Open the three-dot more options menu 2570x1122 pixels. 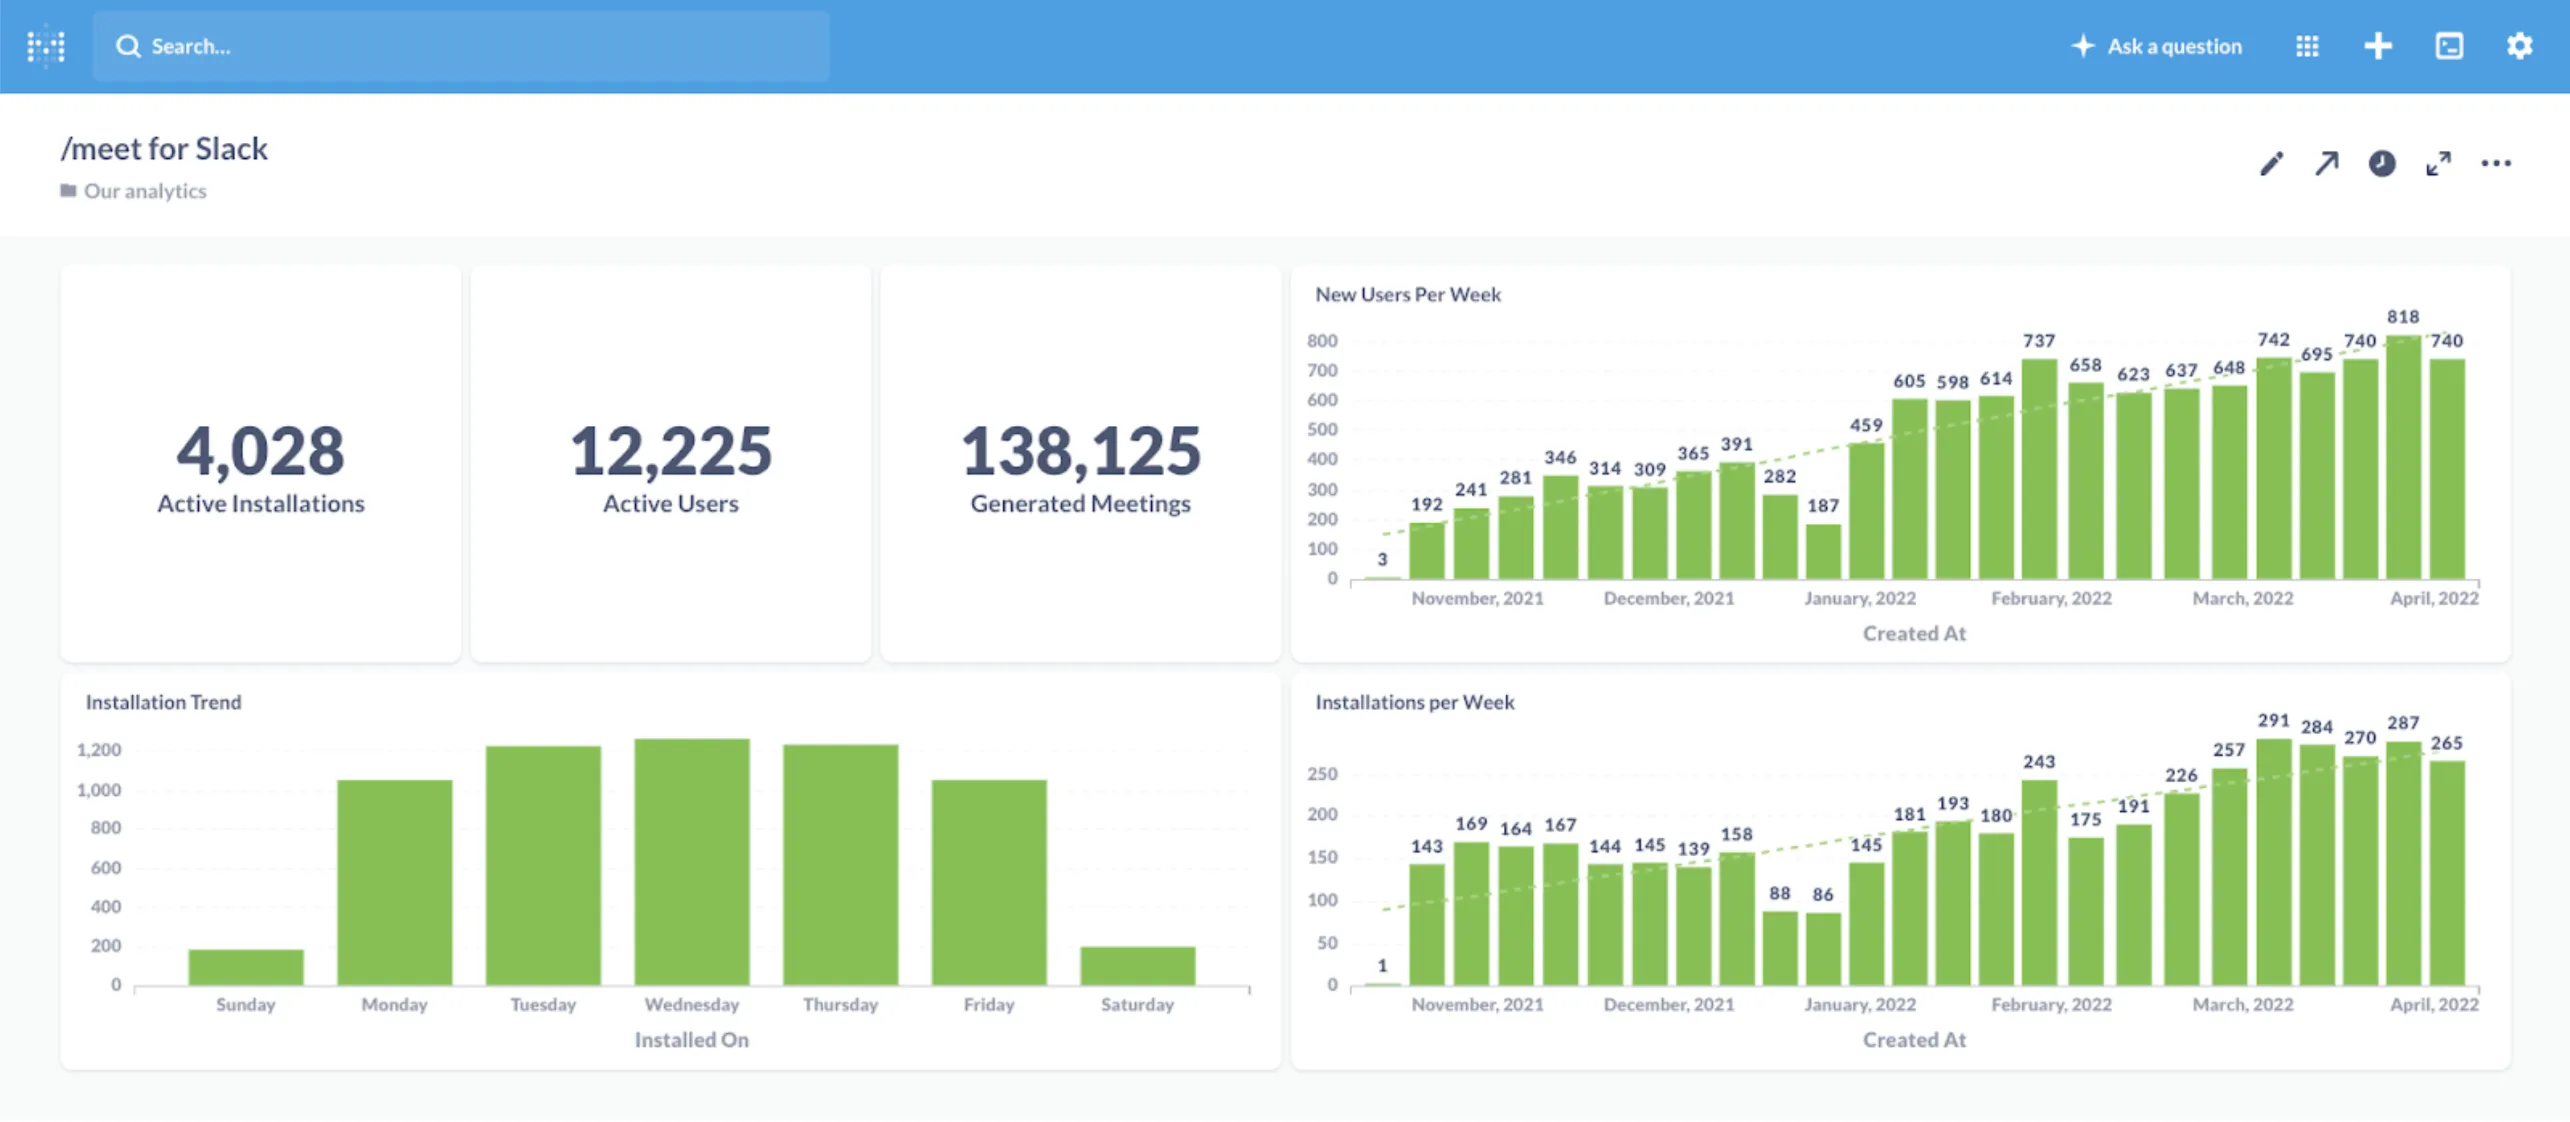pos(2496,163)
